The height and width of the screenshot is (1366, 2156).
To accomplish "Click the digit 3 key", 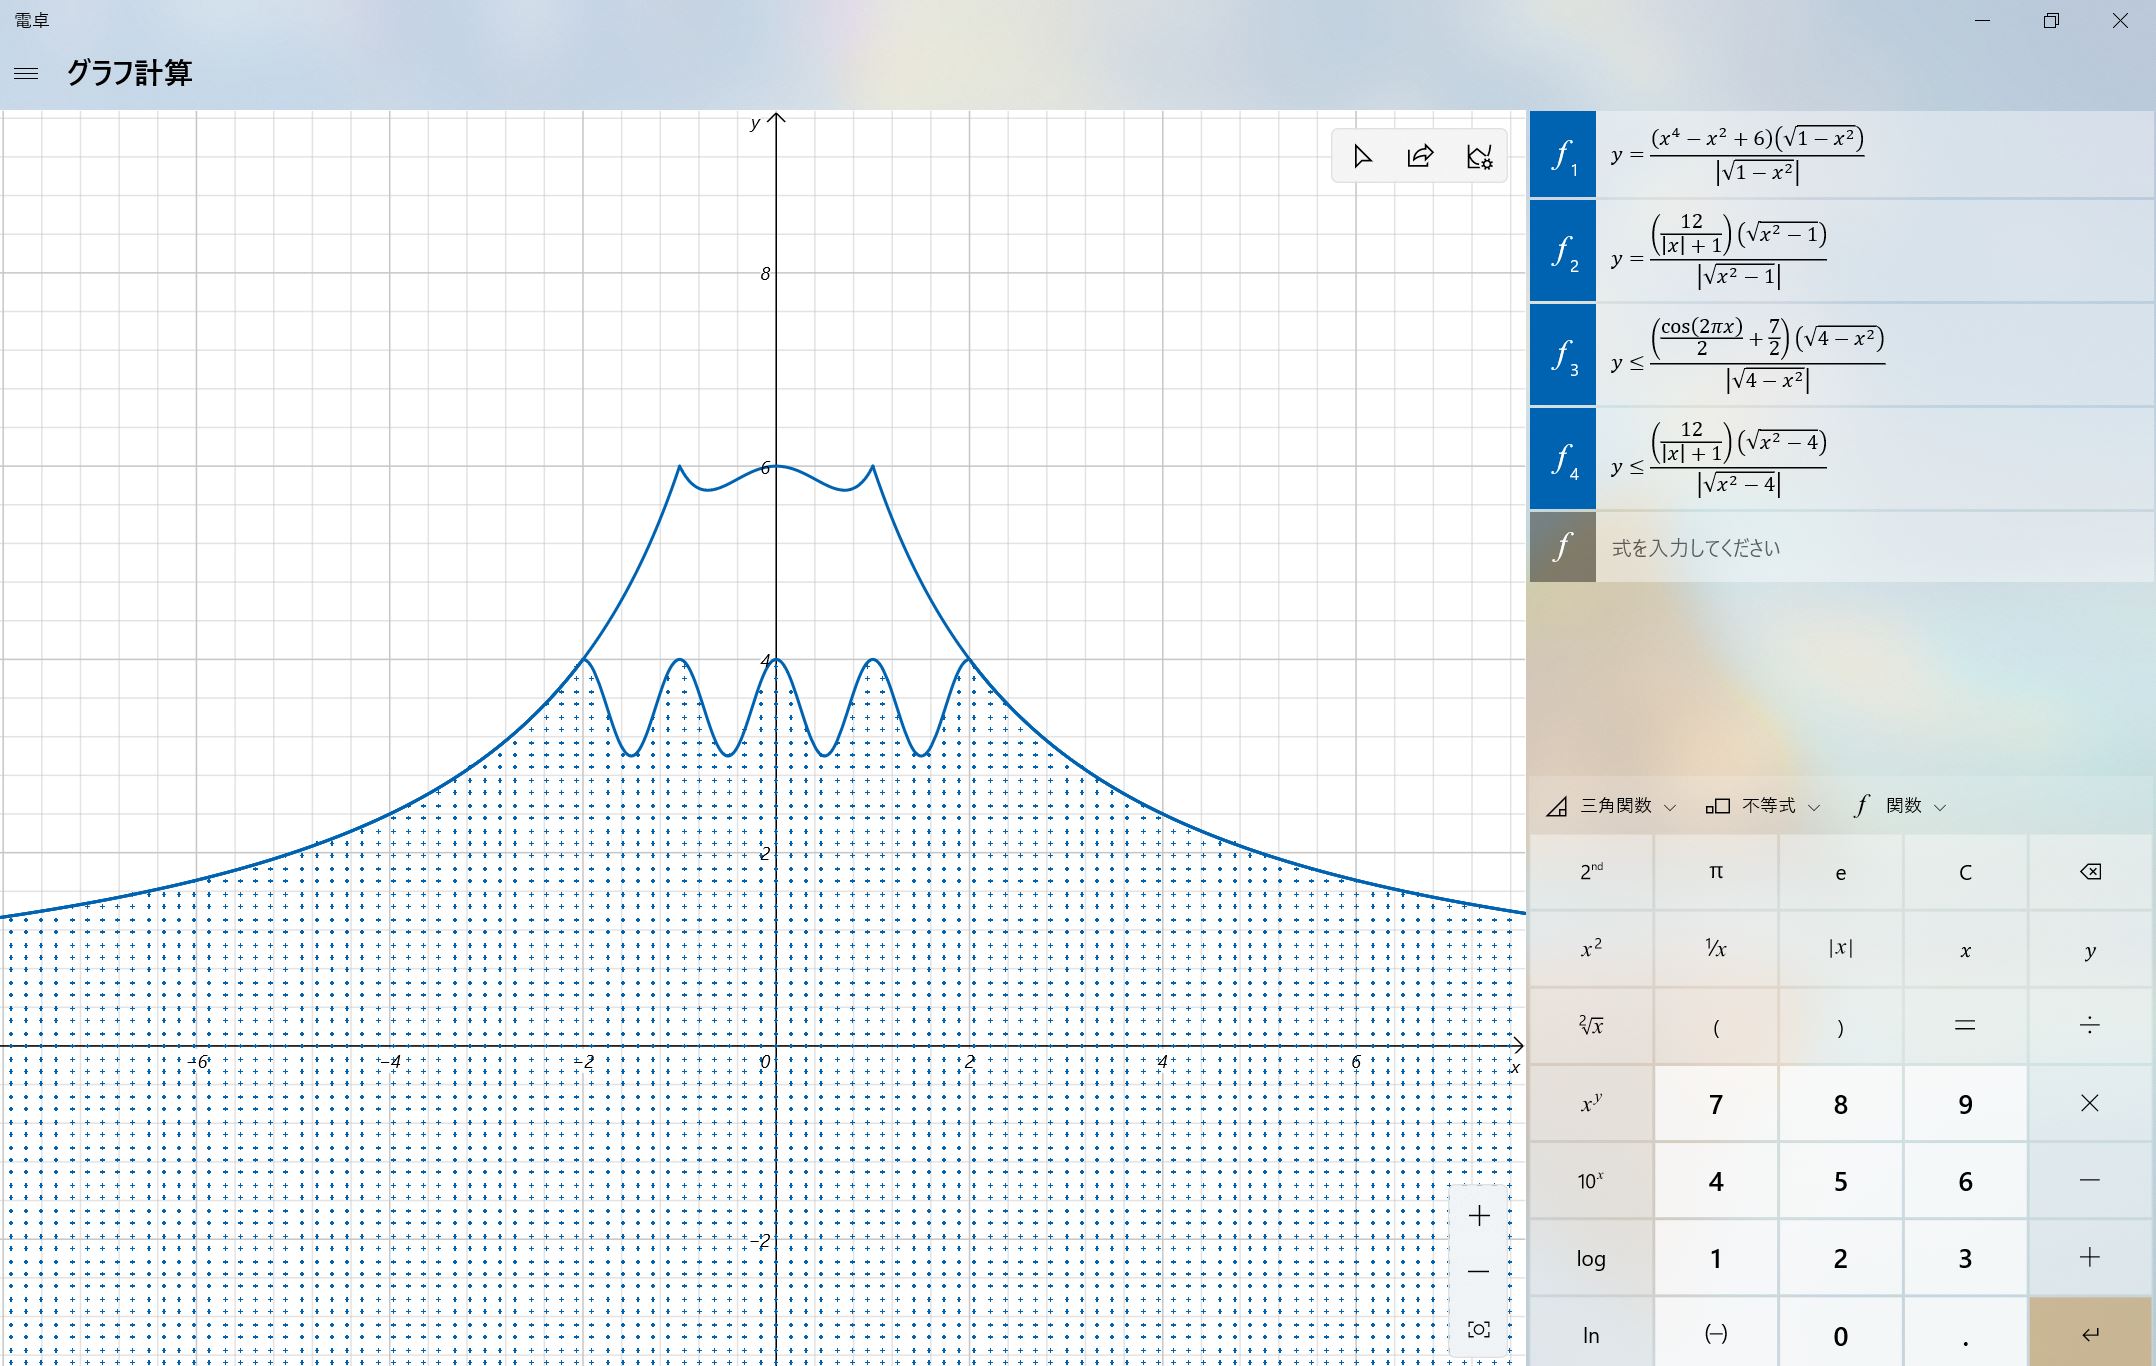I will [1965, 1258].
